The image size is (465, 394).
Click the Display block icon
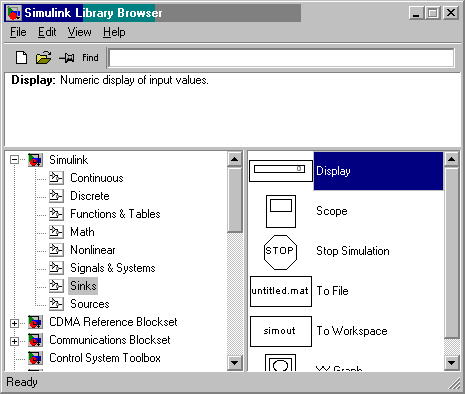click(x=281, y=171)
